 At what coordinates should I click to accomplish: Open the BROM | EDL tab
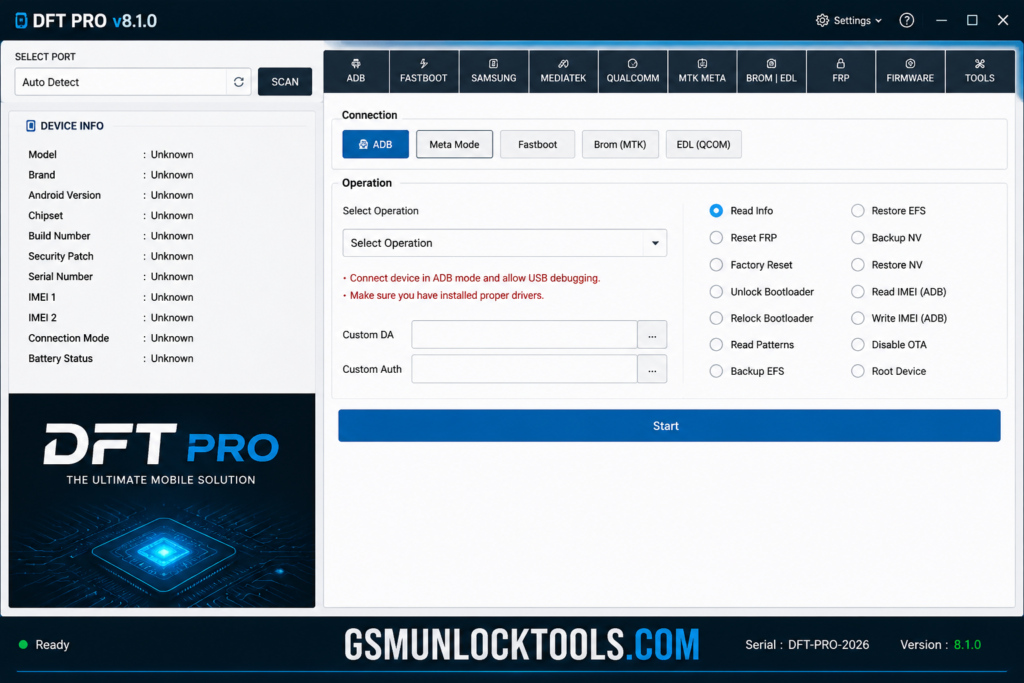771,71
